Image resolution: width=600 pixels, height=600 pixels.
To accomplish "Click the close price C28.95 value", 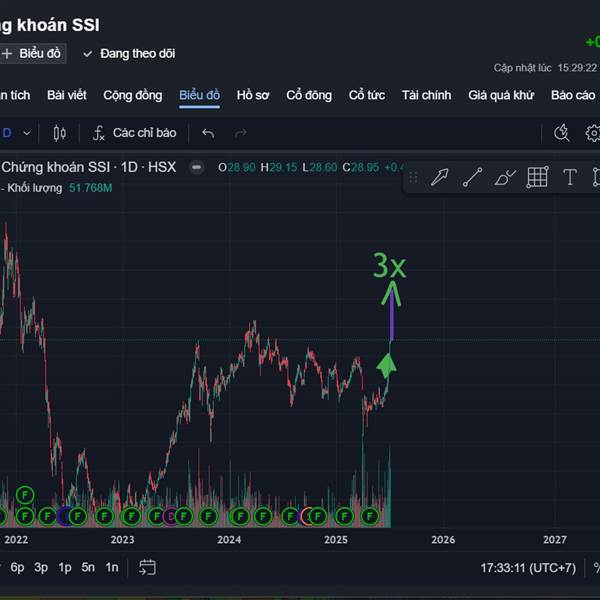I will (360, 168).
